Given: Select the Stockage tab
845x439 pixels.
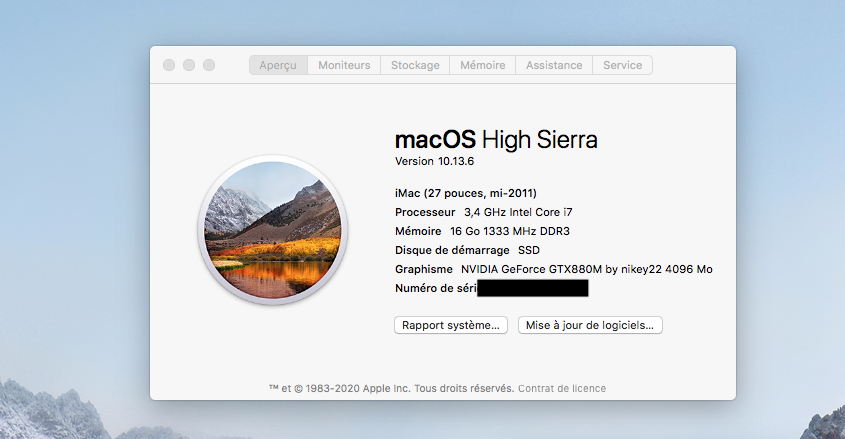Looking at the screenshot, I should [415, 65].
